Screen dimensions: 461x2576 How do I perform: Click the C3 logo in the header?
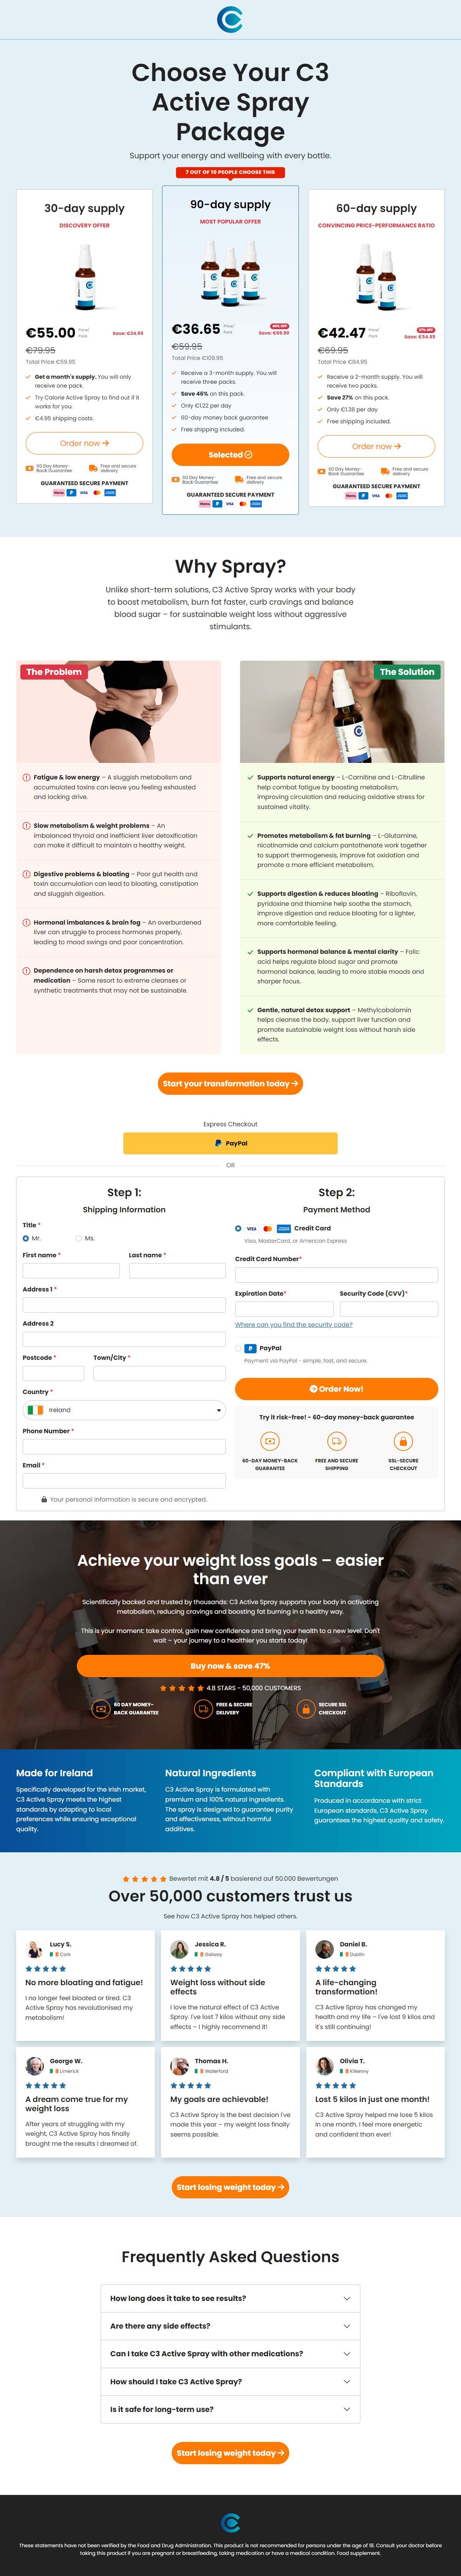coord(230,19)
